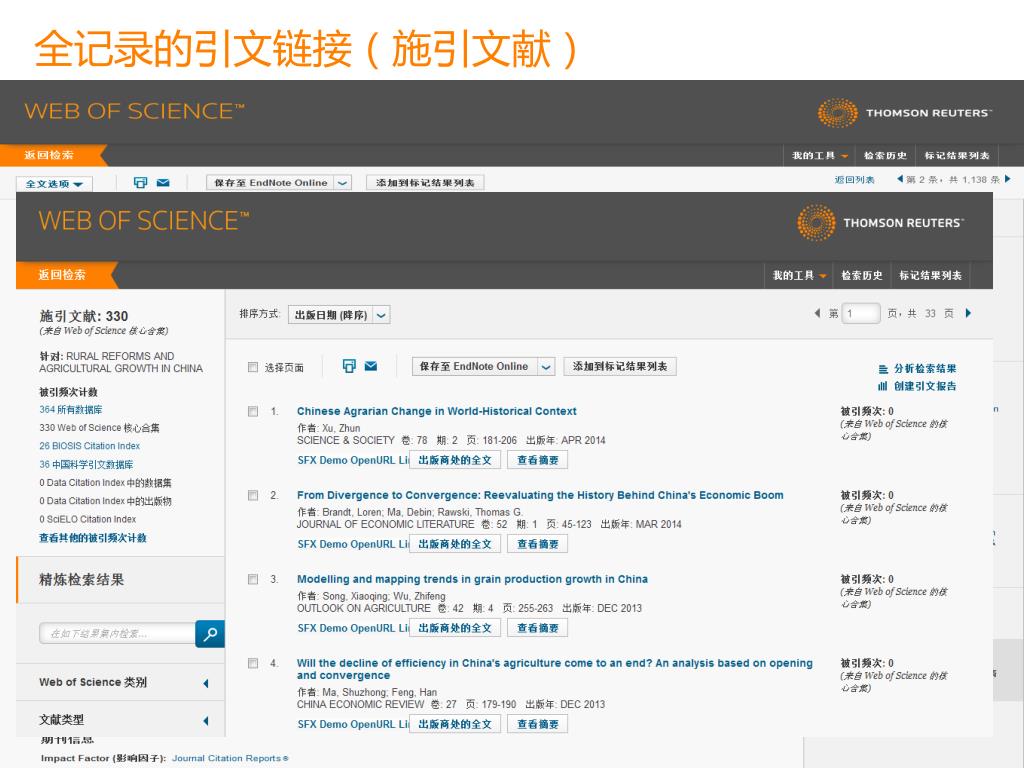Click SFX Demo OpenURL link for result 3

pos(353,628)
